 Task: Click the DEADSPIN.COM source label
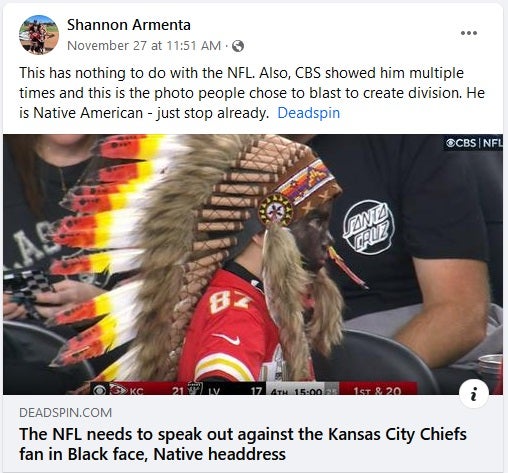pyautogui.click(x=66, y=413)
